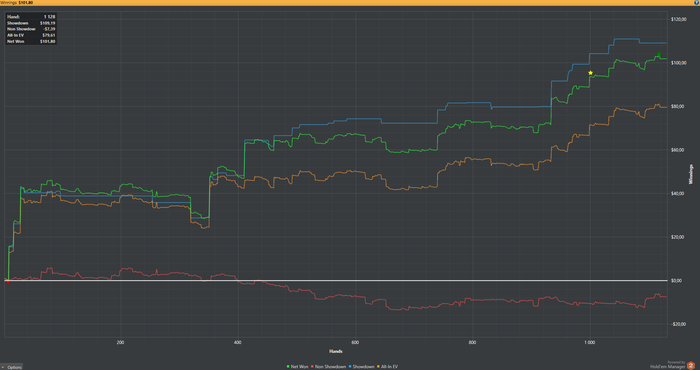700x370 pixels.
Task: Click the $60,00 y-axis label
Action: tap(678, 150)
